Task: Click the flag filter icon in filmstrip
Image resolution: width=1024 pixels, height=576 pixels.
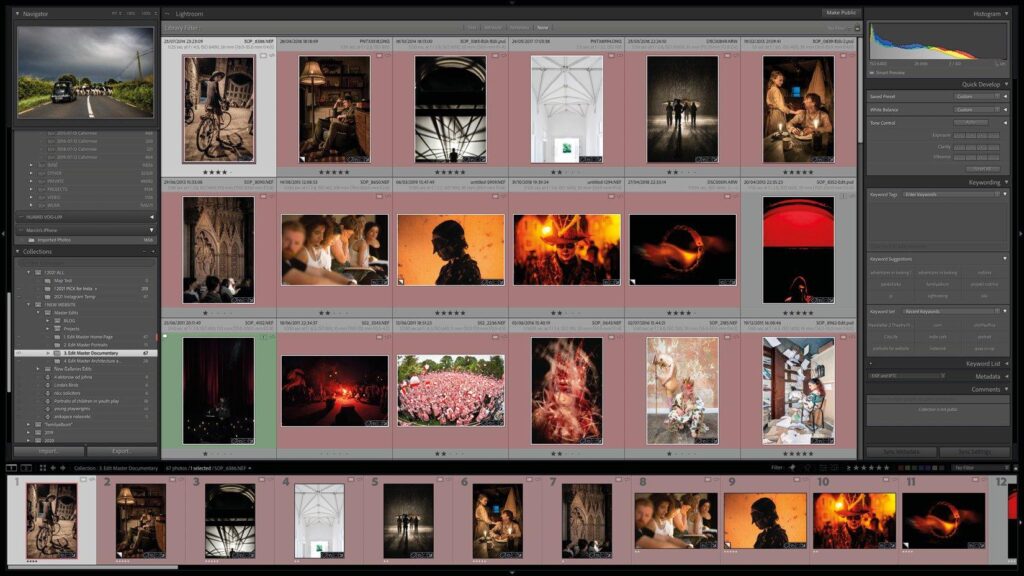Action: point(793,467)
